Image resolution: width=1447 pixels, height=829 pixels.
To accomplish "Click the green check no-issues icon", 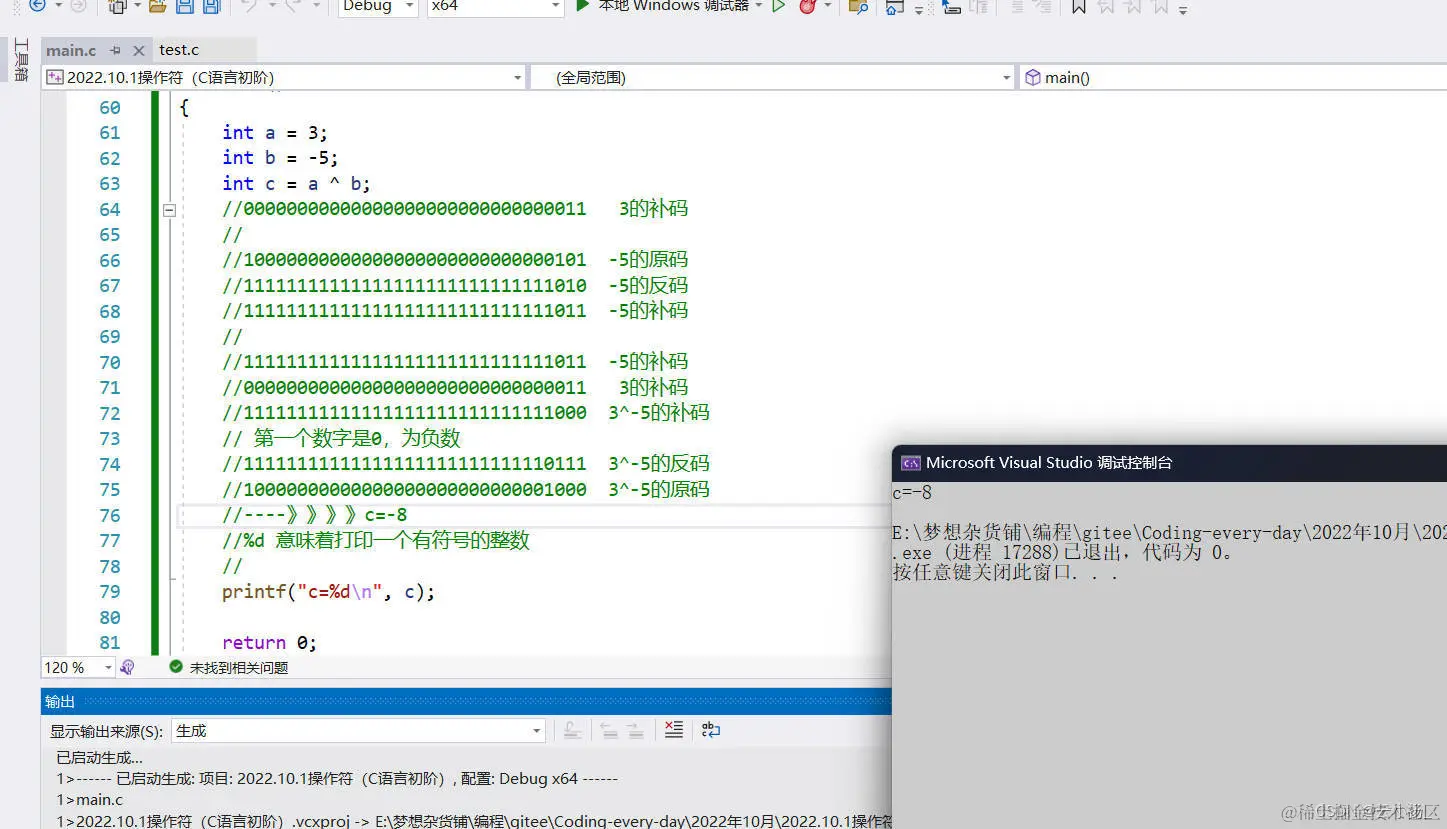I will click(176, 667).
